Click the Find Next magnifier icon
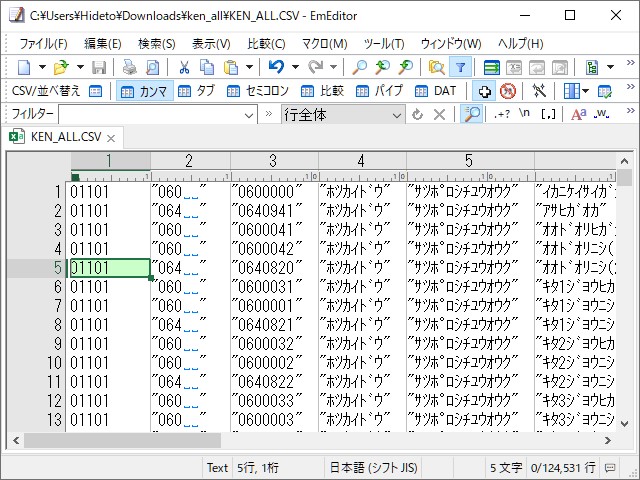Image resolution: width=640 pixels, height=480 pixels. coord(382,67)
